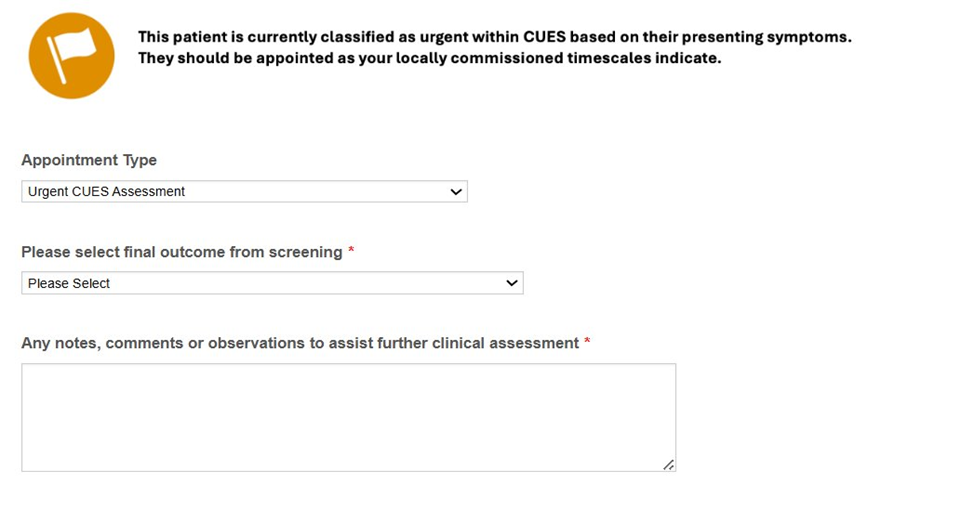
Task: Click the Appointment Type label
Action: pos(89,160)
